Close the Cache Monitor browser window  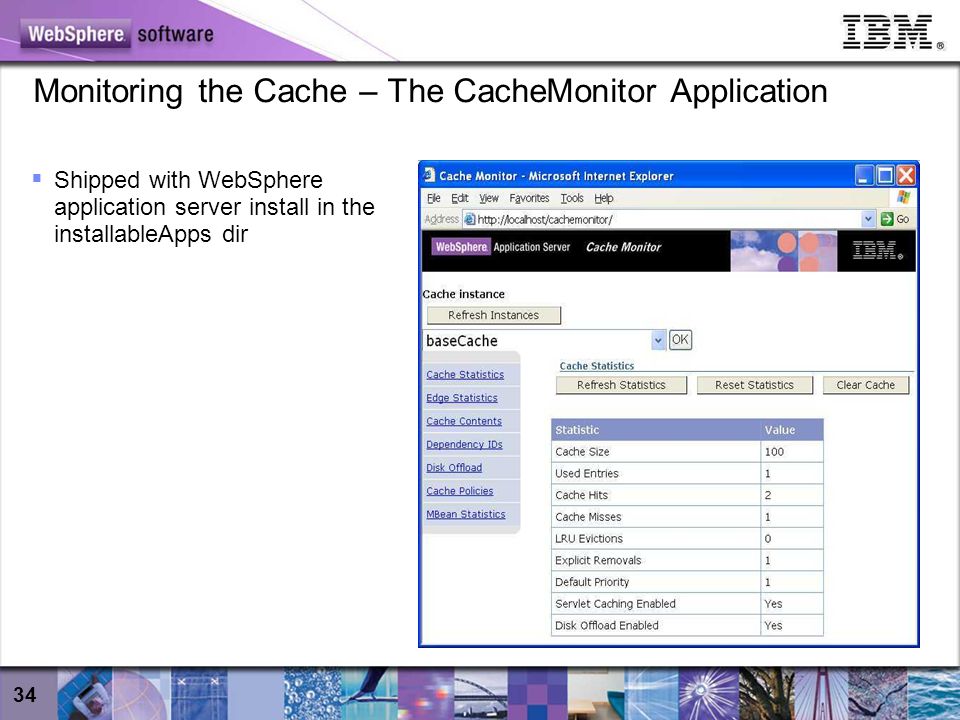[906, 176]
